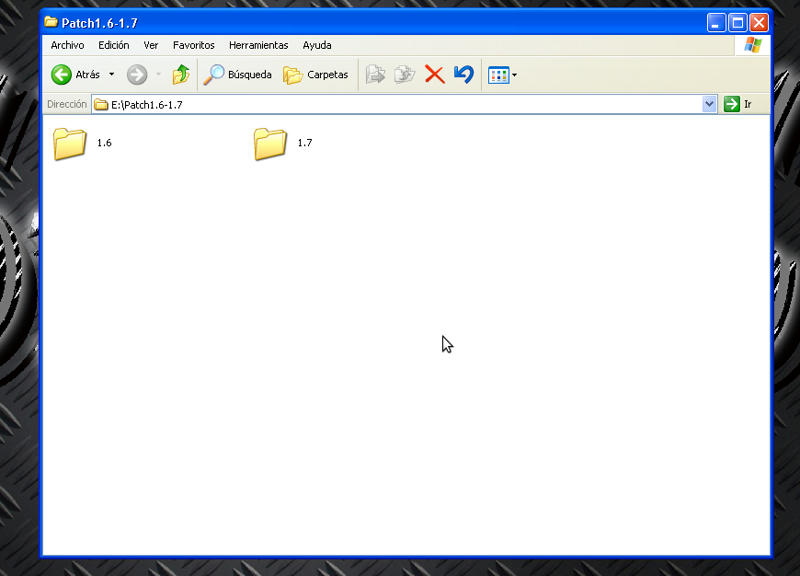Open the Ayuda menu
The height and width of the screenshot is (576, 800).
tap(317, 45)
